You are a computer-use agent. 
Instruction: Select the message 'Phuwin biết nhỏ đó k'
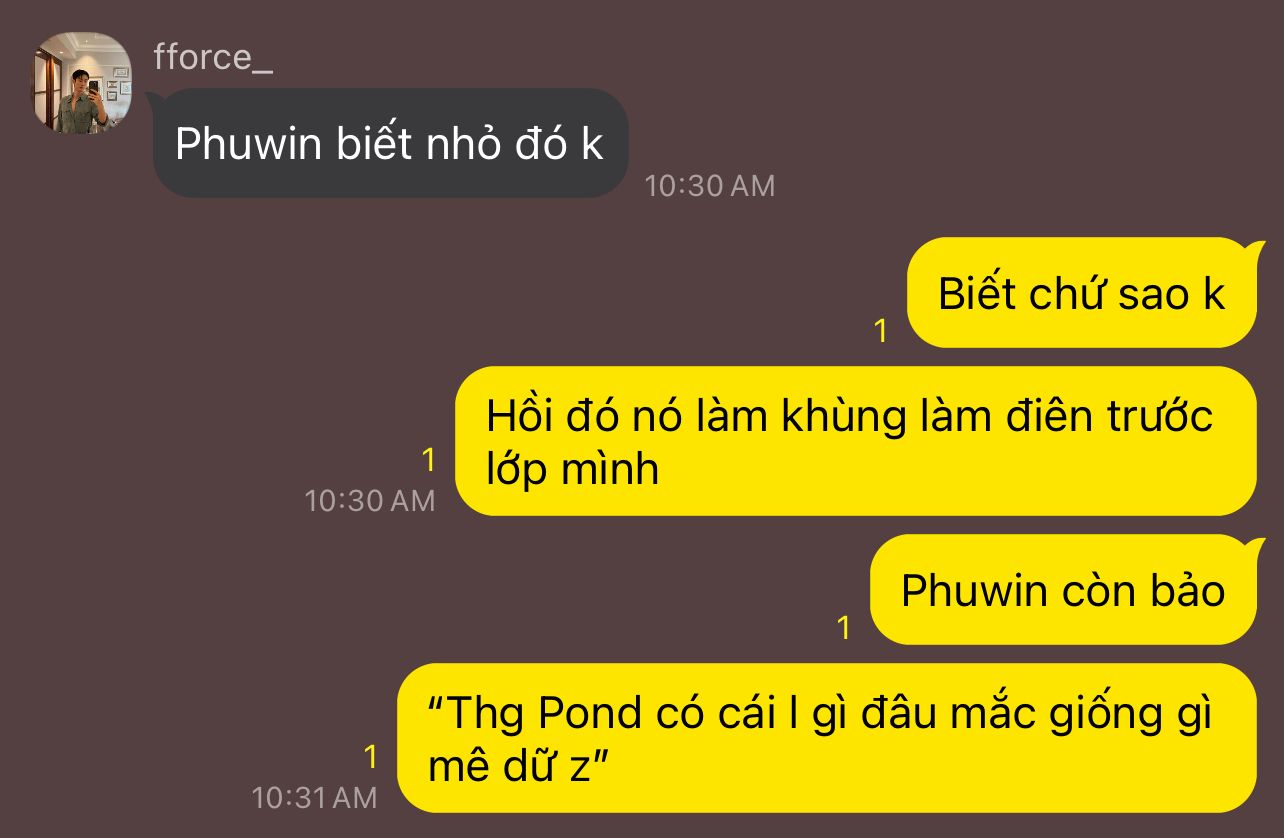[390, 143]
